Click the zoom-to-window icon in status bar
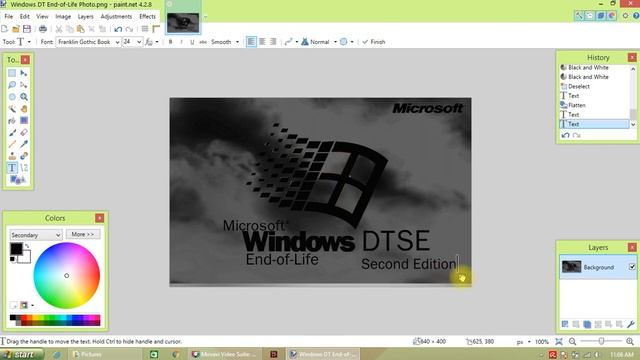Image resolution: width=640 pixels, height=360 pixels. (559, 341)
